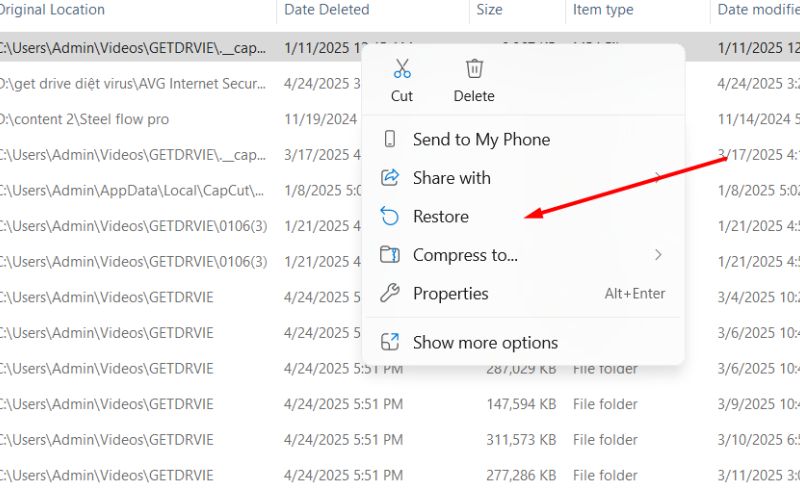Select the D:\content 2\Steel flow pro row

[x=84, y=119]
